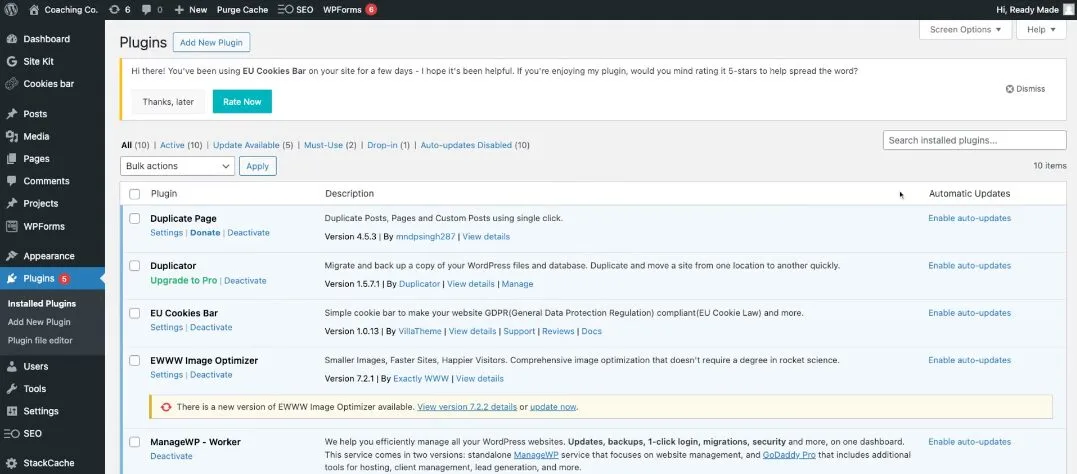Open Duplicator Manage link

517,284
